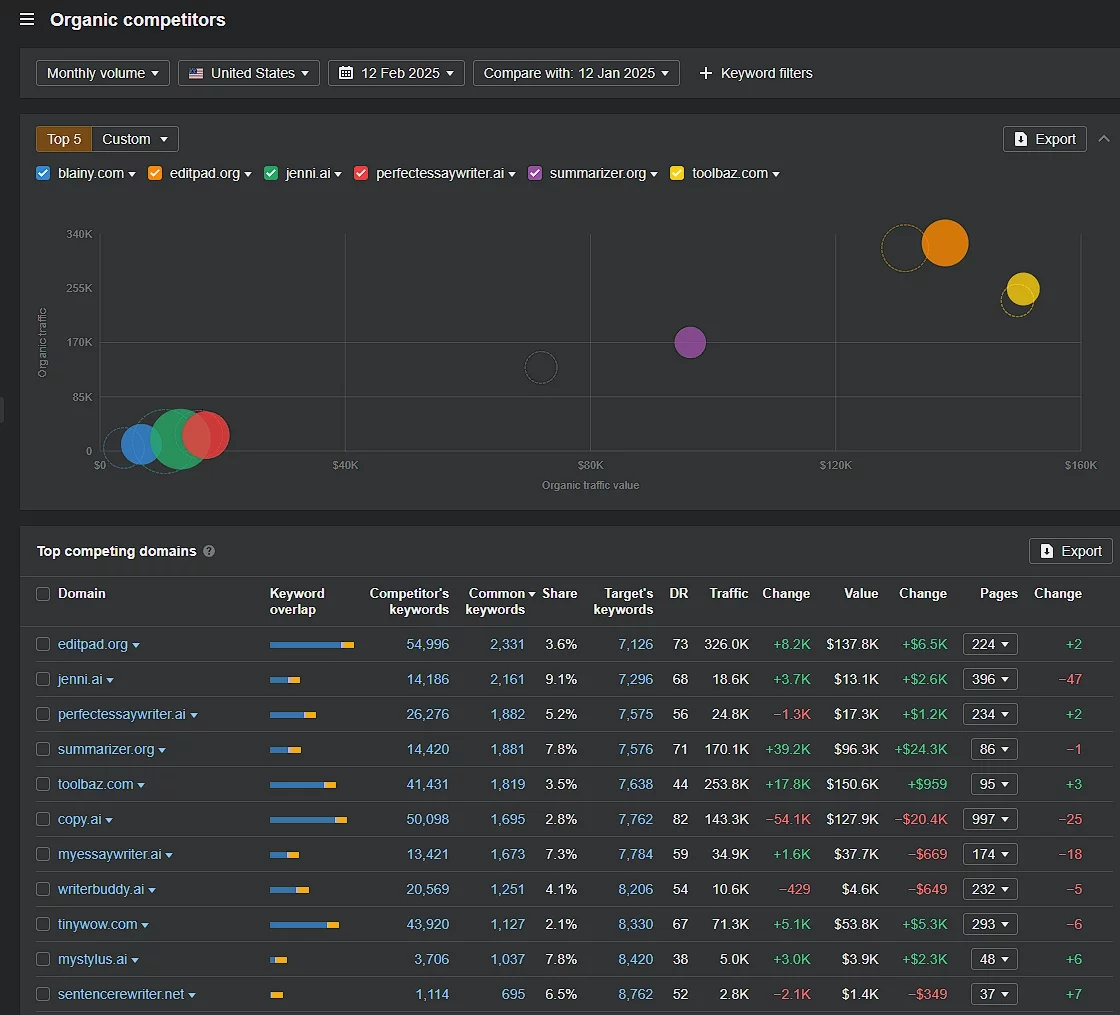
Task: Click common keywords 2,161 for jenni.ai
Action: pos(507,679)
